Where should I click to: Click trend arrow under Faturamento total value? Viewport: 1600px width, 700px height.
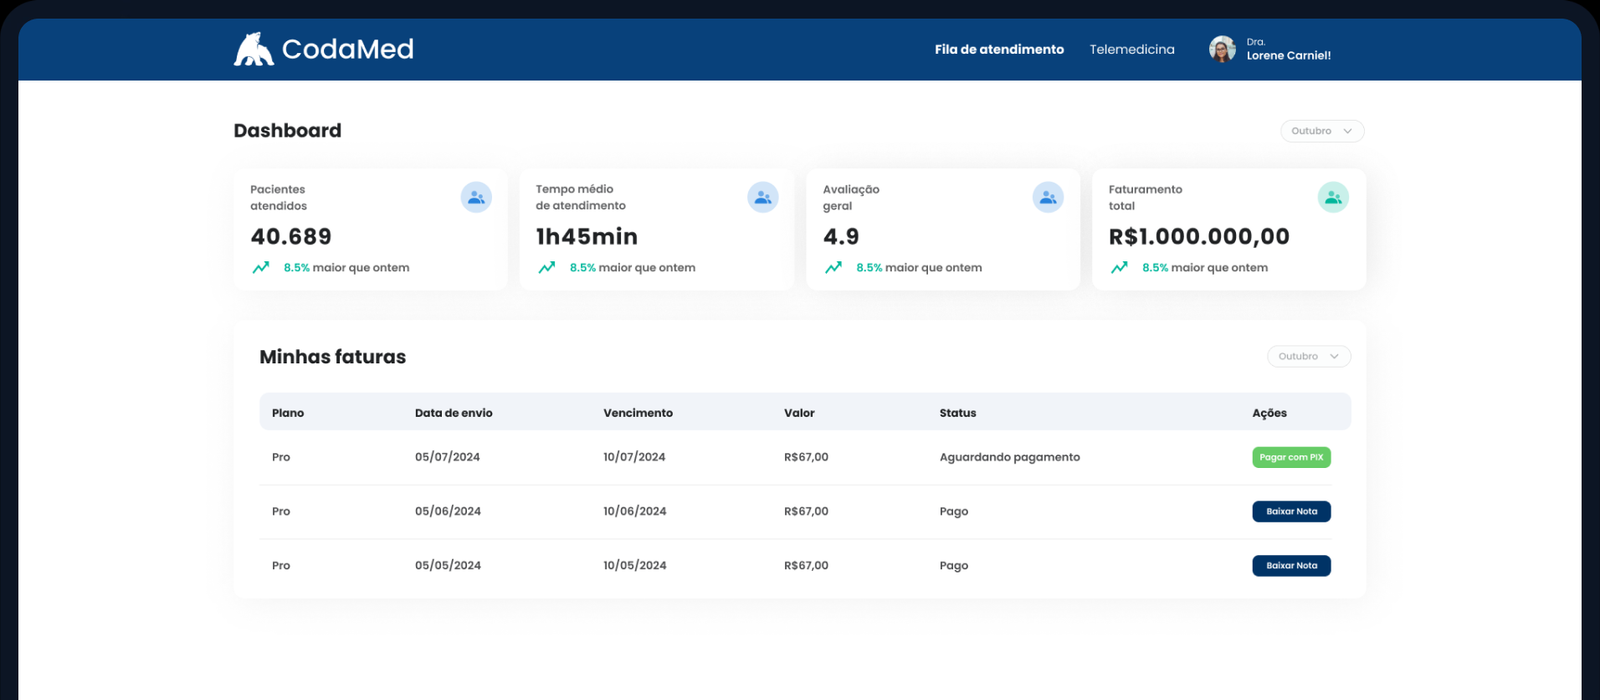click(1119, 268)
